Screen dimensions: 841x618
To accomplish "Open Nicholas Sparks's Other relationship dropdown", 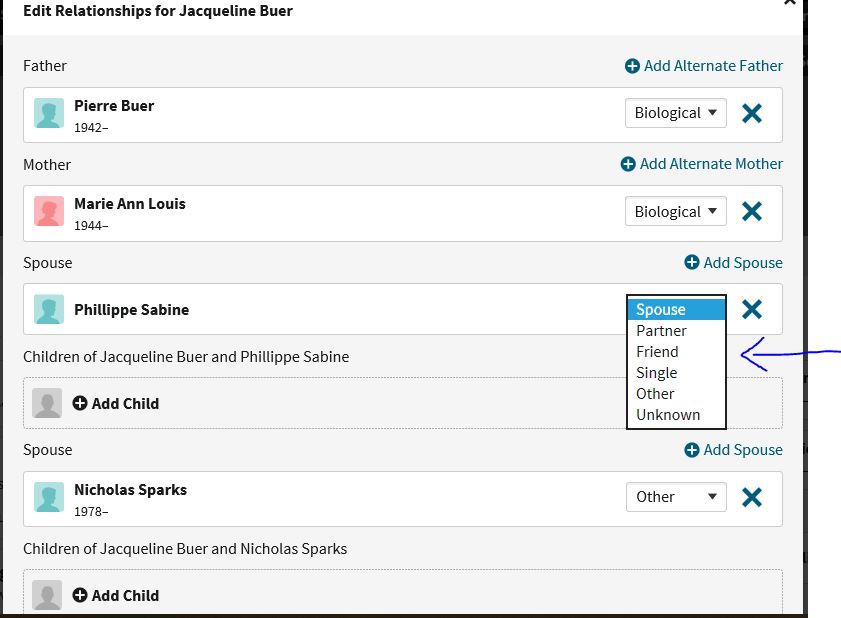I will [x=676, y=497].
